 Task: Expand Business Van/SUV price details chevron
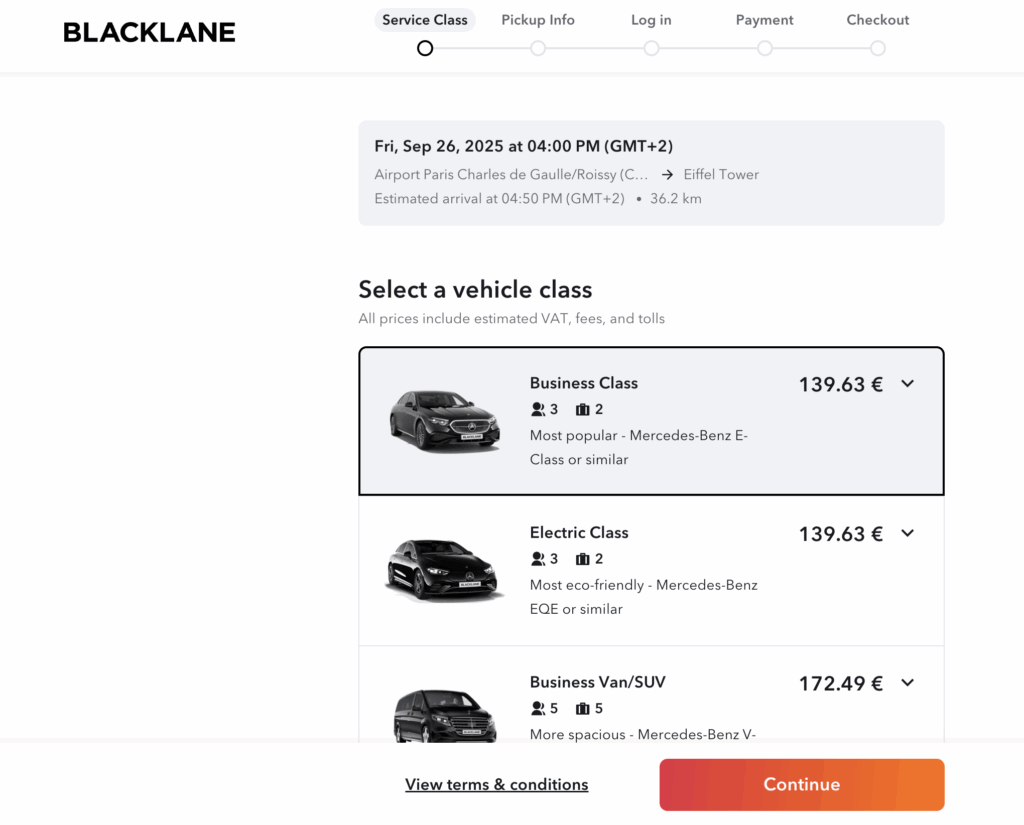tap(908, 683)
